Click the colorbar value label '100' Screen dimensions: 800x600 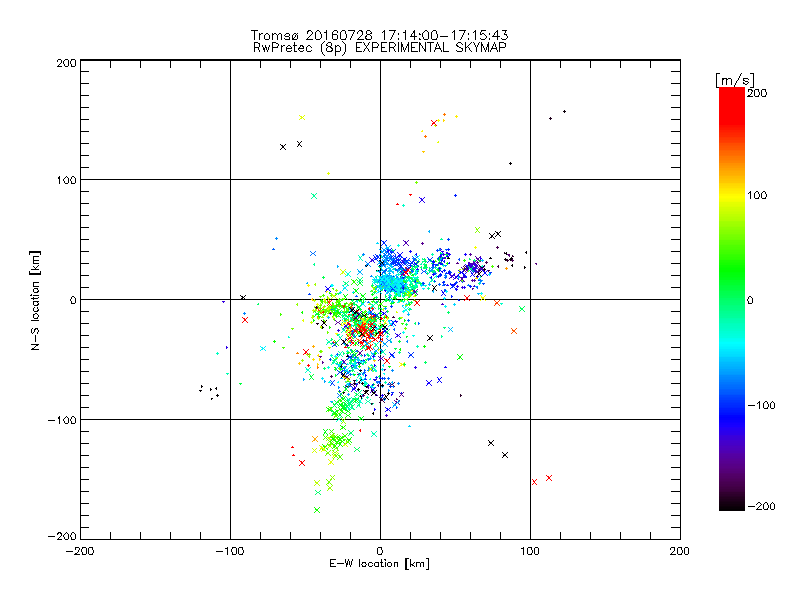click(x=757, y=195)
